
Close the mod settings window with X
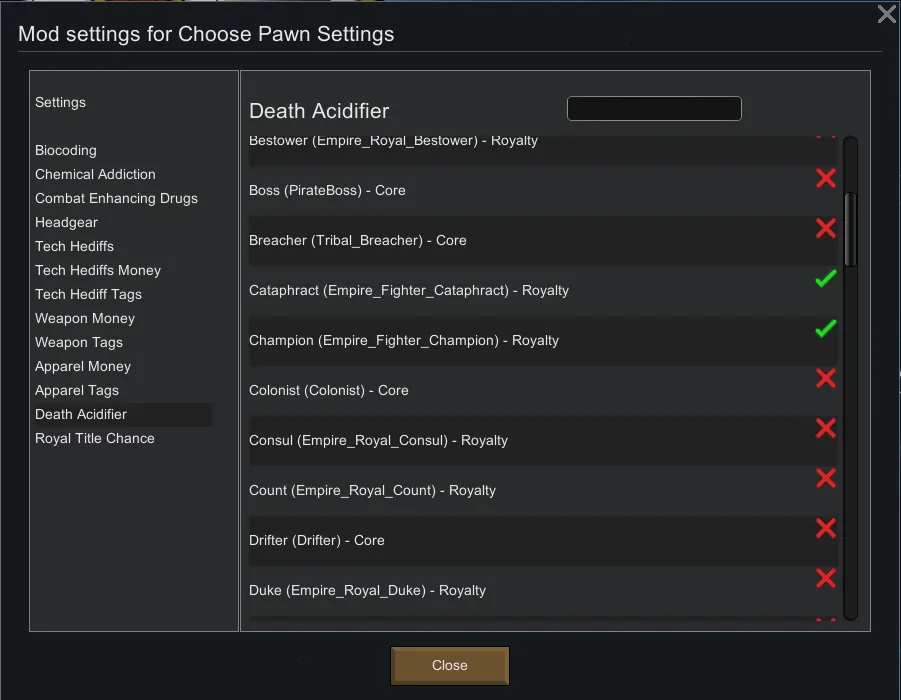click(886, 14)
